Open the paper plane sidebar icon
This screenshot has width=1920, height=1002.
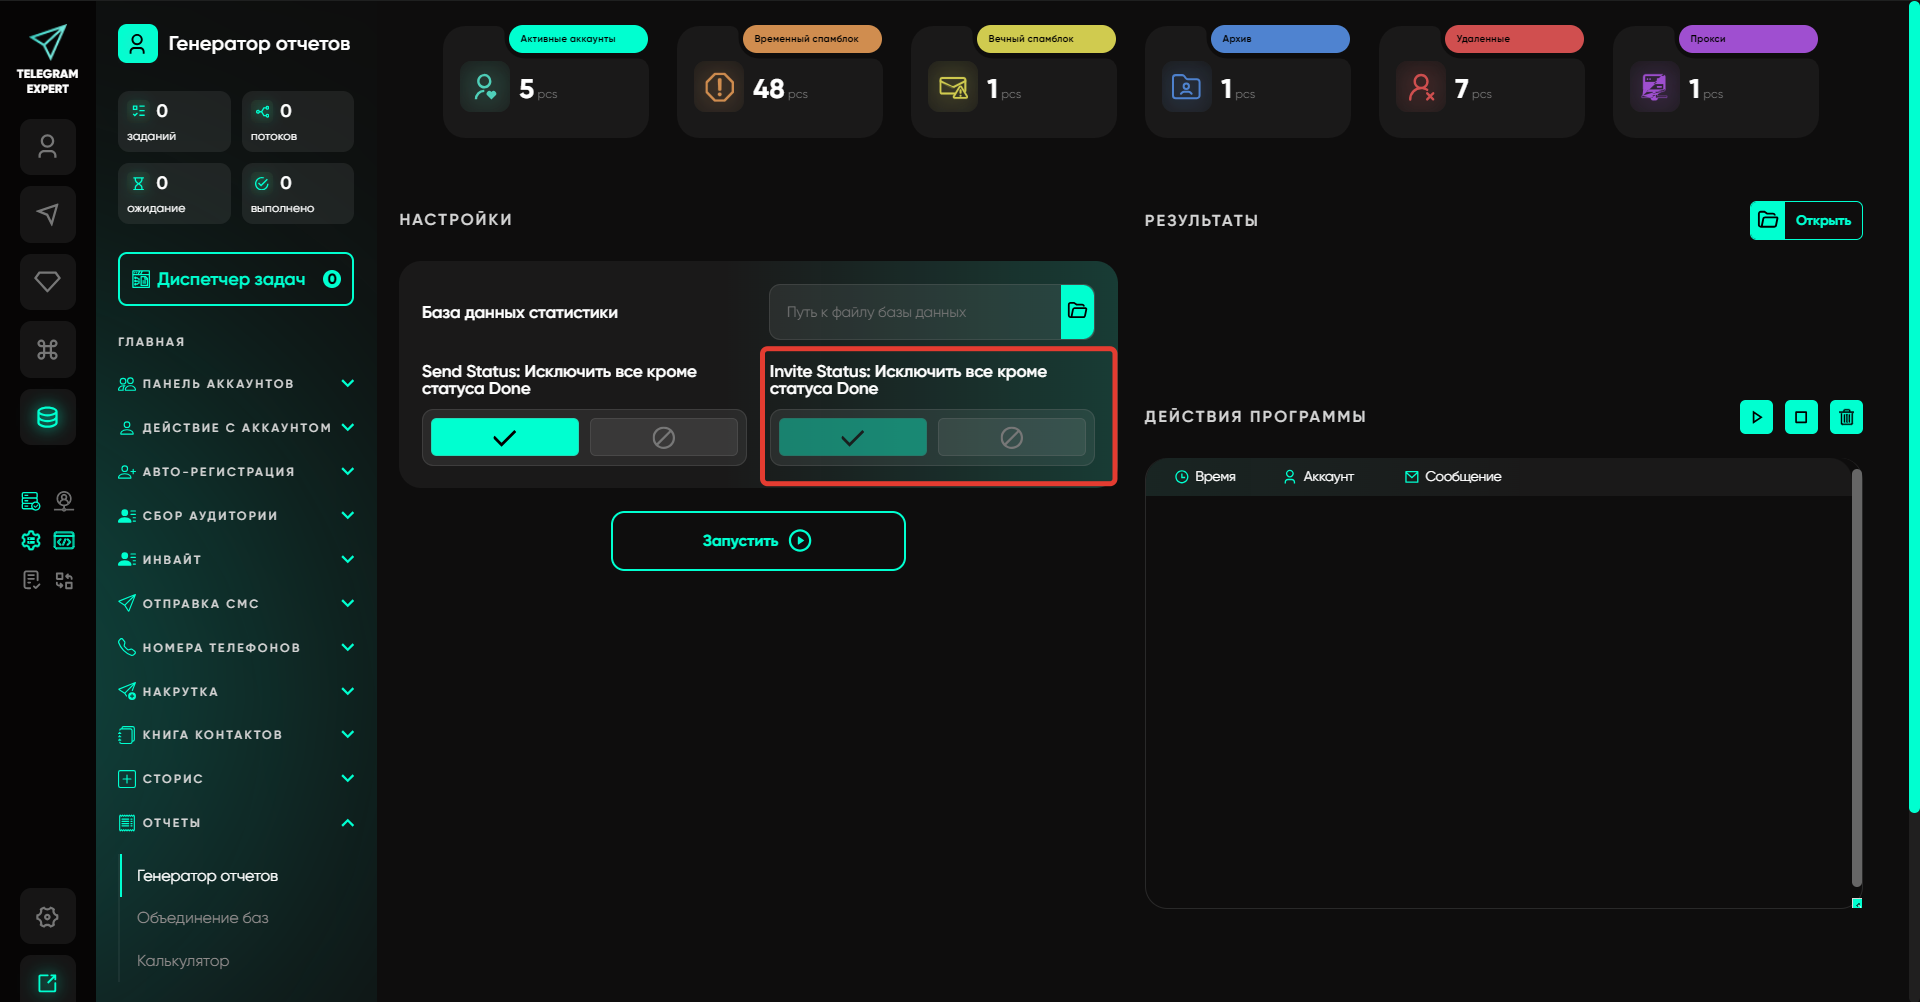coord(47,214)
